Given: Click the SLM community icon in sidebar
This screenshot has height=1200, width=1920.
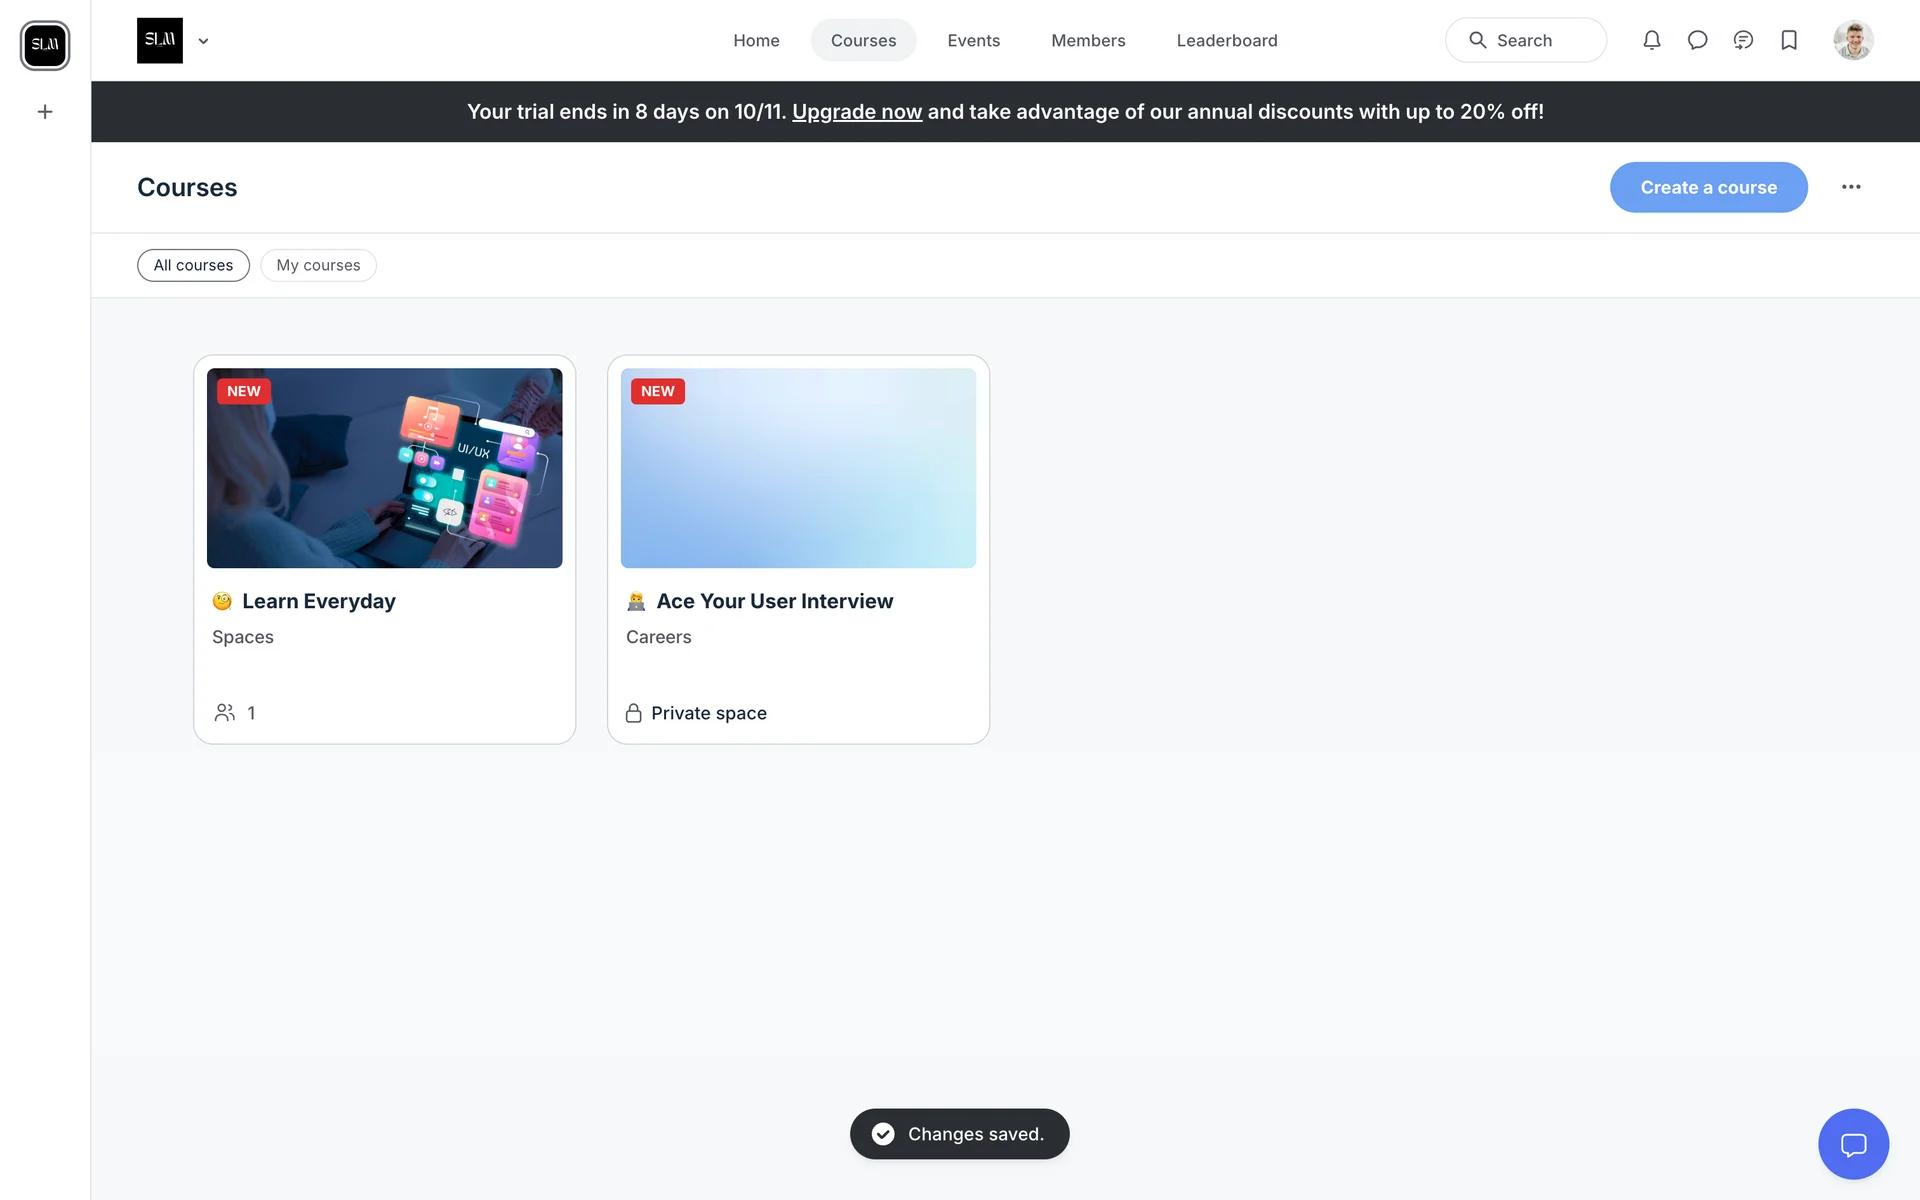Looking at the screenshot, I should pos(45,45).
